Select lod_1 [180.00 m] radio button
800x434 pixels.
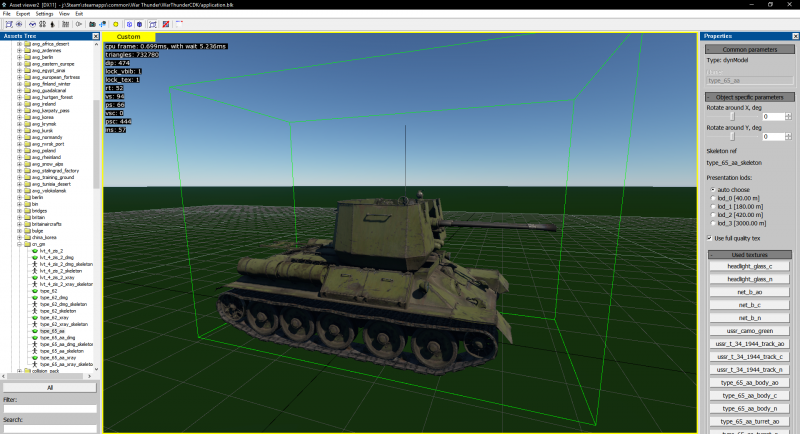[x=713, y=207]
